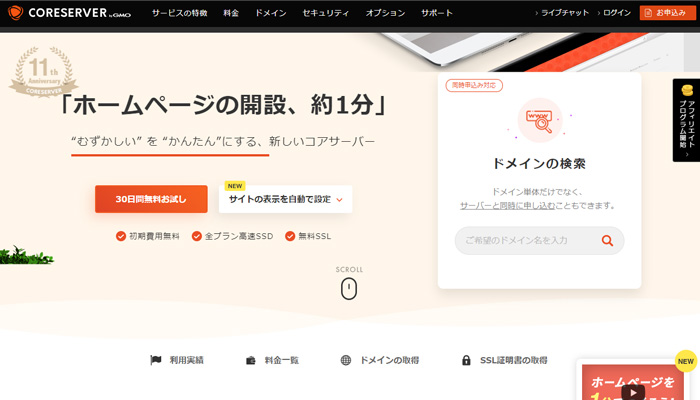This screenshot has width=700, height=400.
Task: Click the www search illustration icon
Action: (539, 121)
